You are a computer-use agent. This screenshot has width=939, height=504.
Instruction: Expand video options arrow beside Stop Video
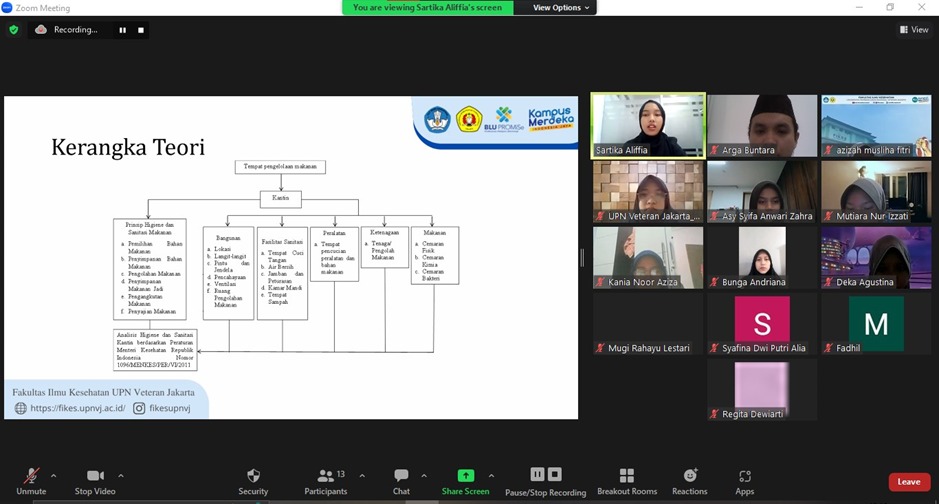(121, 475)
